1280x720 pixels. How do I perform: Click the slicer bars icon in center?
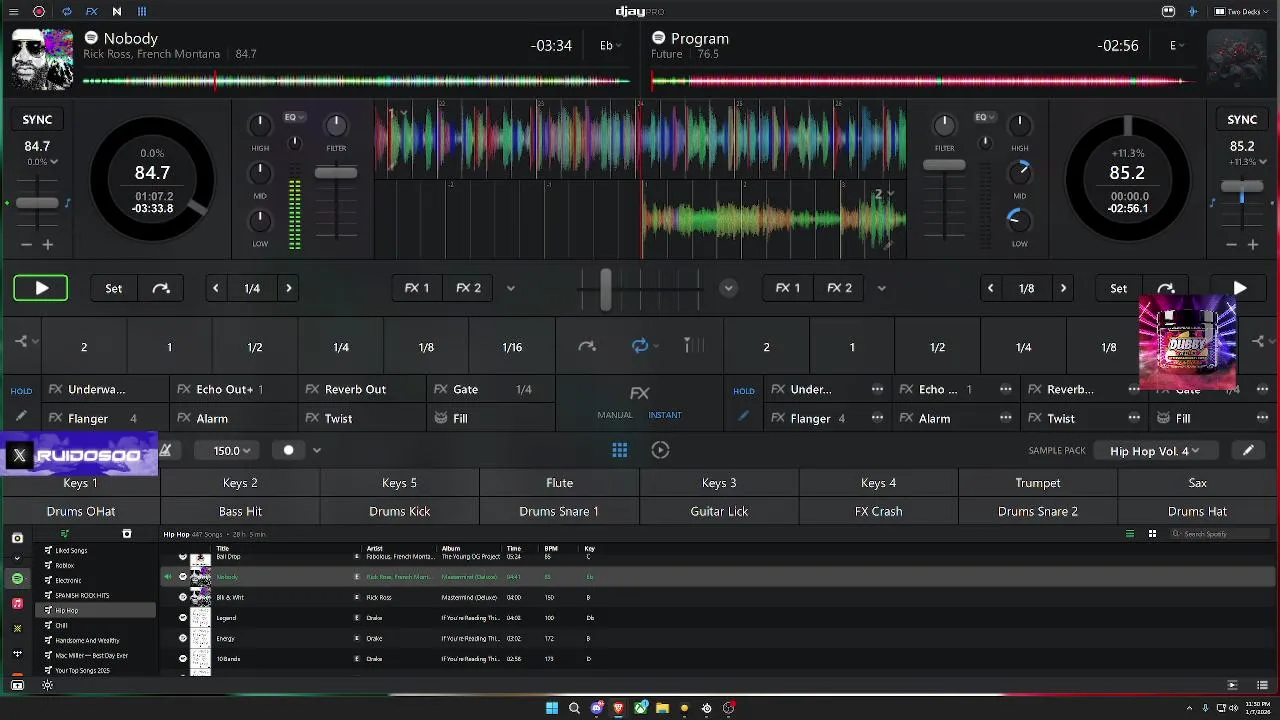pos(693,346)
